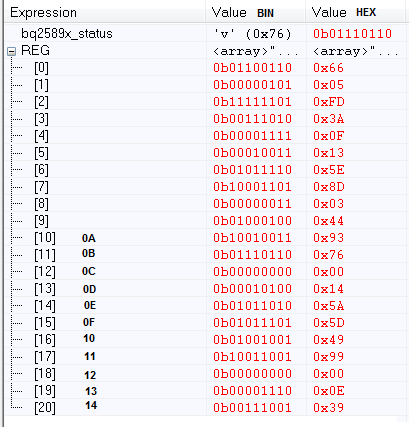Click hex value 0x66
Image resolution: width=409 pixels, height=427 pixels.
tap(328, 68)
